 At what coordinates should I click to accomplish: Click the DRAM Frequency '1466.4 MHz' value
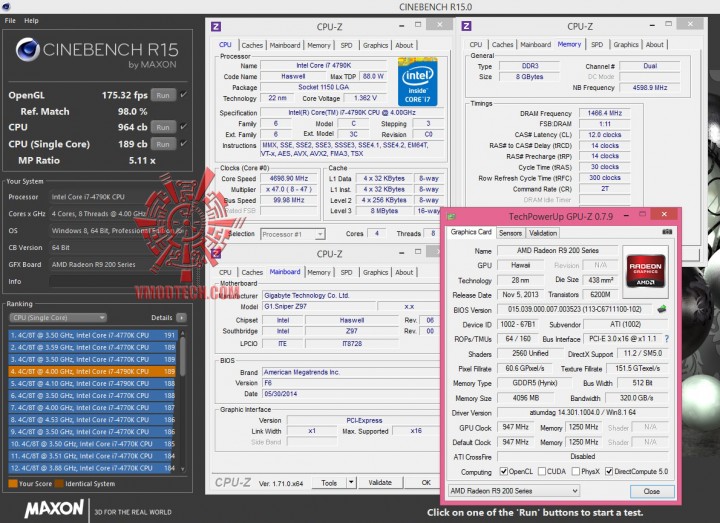click(604, 113)
